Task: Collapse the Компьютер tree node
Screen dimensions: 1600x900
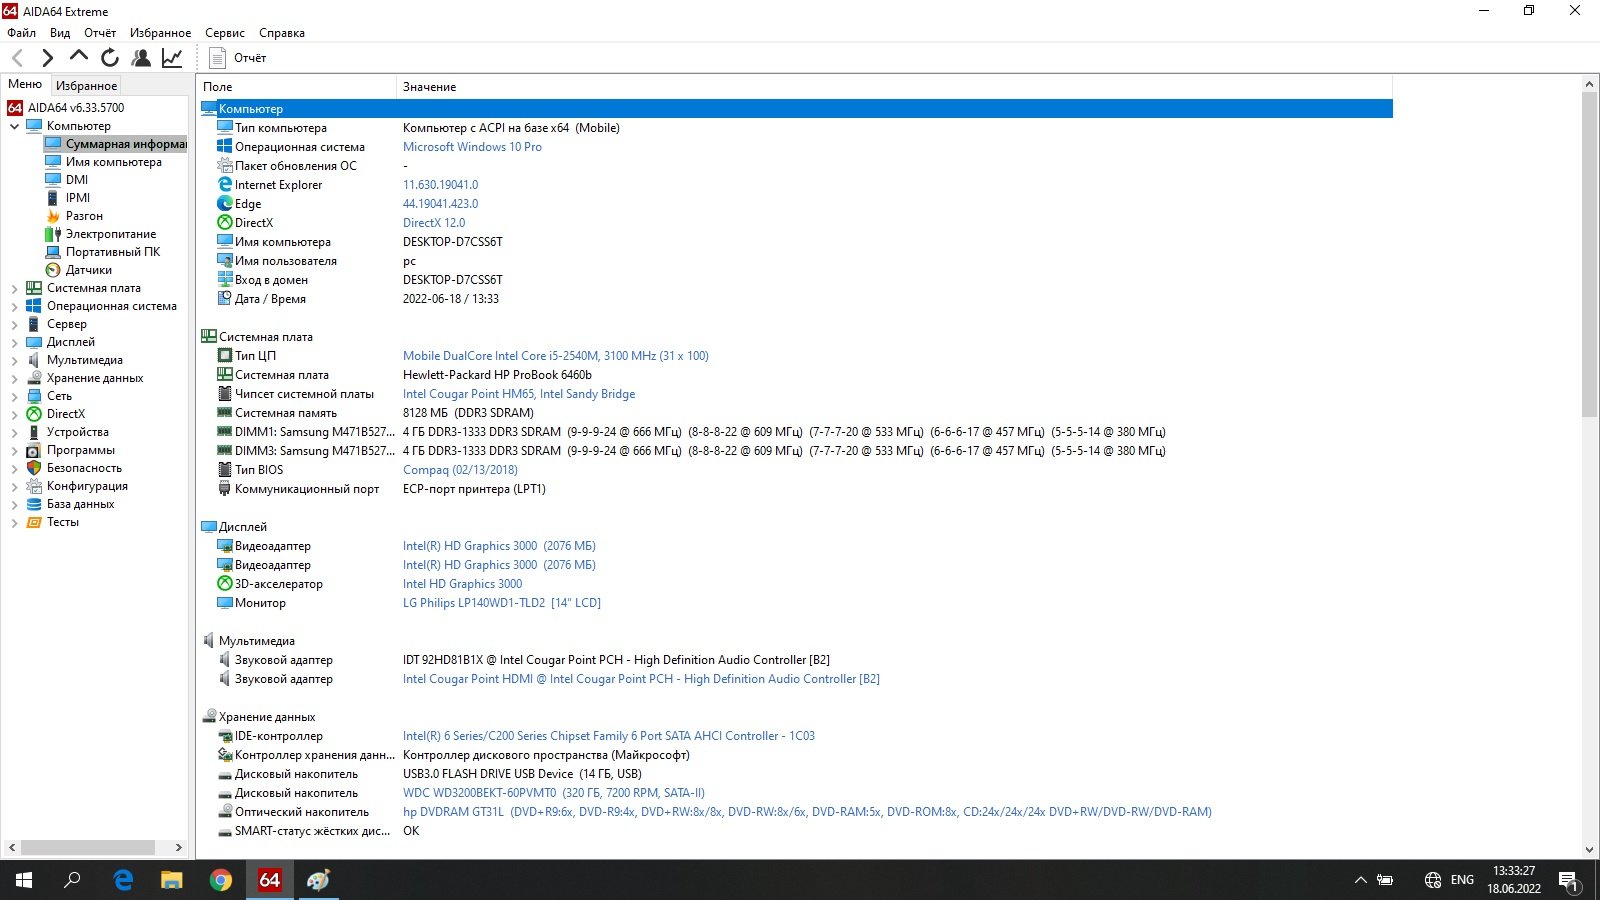Action: point(14,127)
